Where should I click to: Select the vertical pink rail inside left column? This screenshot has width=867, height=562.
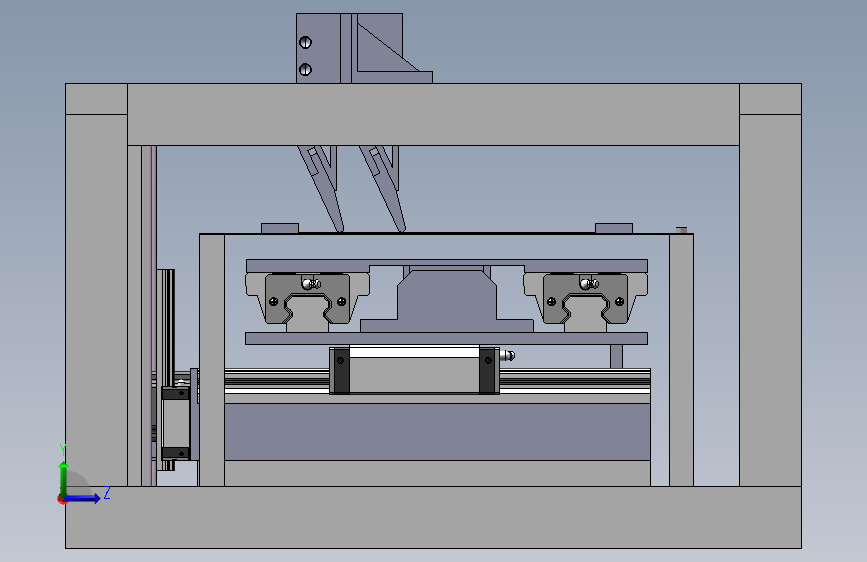coord(149,316)
